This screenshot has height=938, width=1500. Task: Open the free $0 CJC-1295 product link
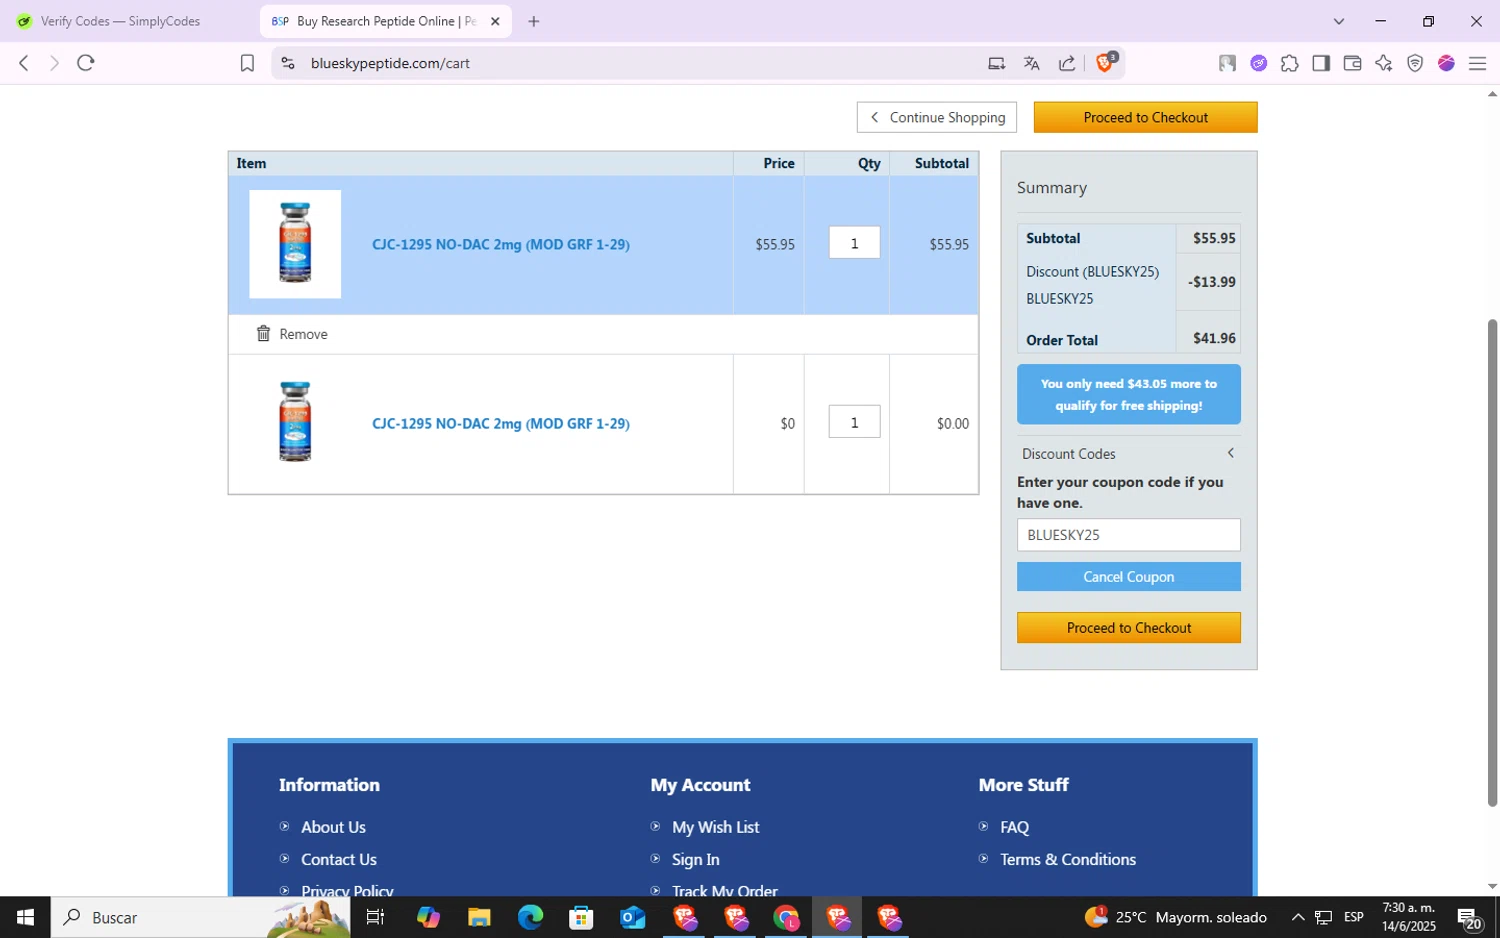(x=501, y=424)
